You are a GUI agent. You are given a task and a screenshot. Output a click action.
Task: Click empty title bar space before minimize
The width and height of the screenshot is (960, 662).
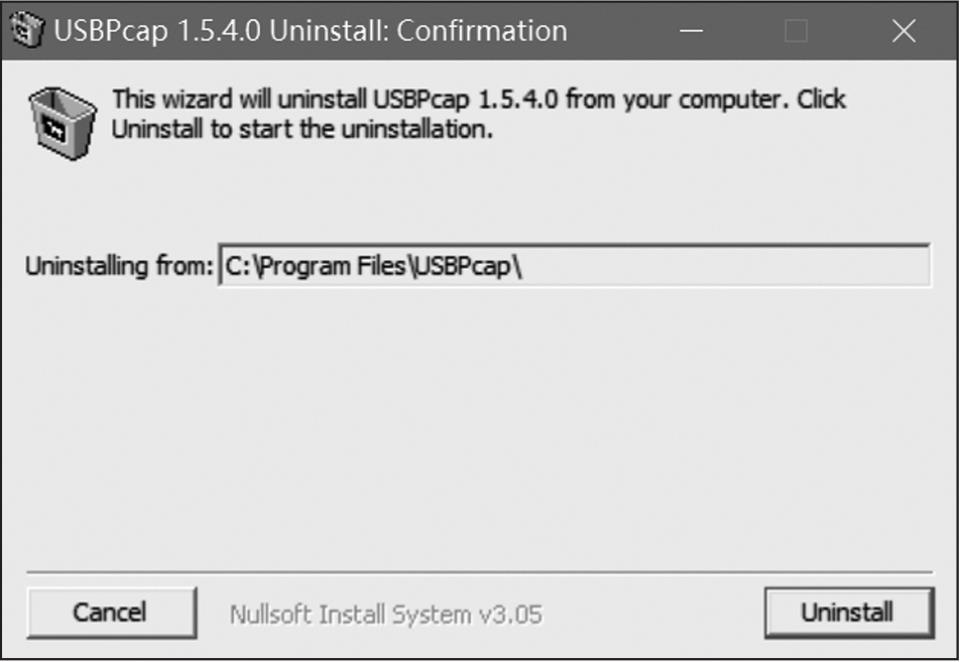[x=620, y=31]
